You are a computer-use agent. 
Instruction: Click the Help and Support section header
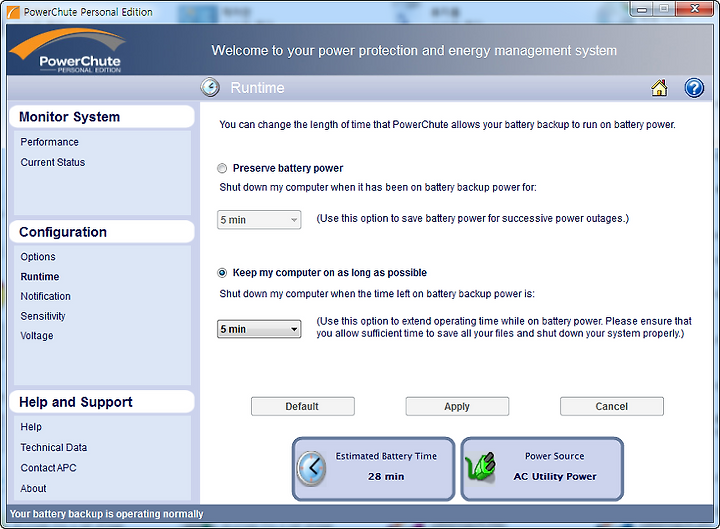(101, 402)
